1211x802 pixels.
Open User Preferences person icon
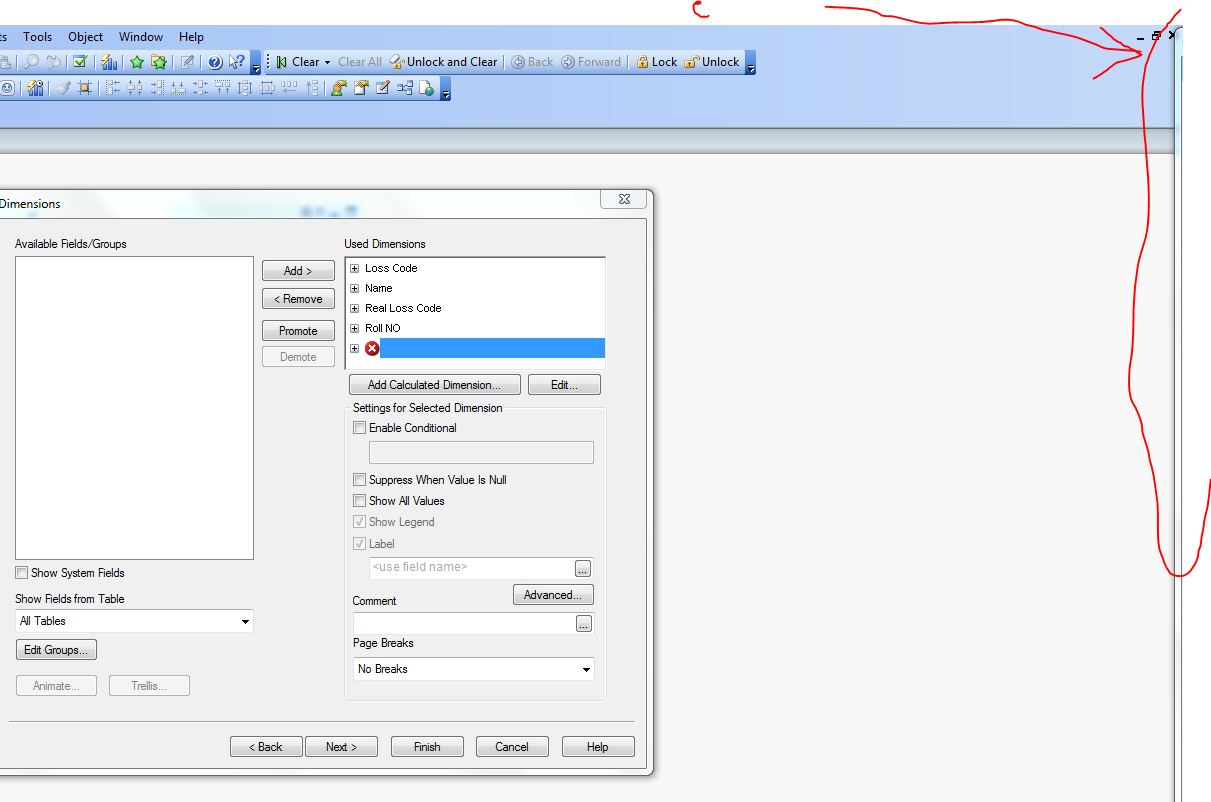[x=338, y=88]
